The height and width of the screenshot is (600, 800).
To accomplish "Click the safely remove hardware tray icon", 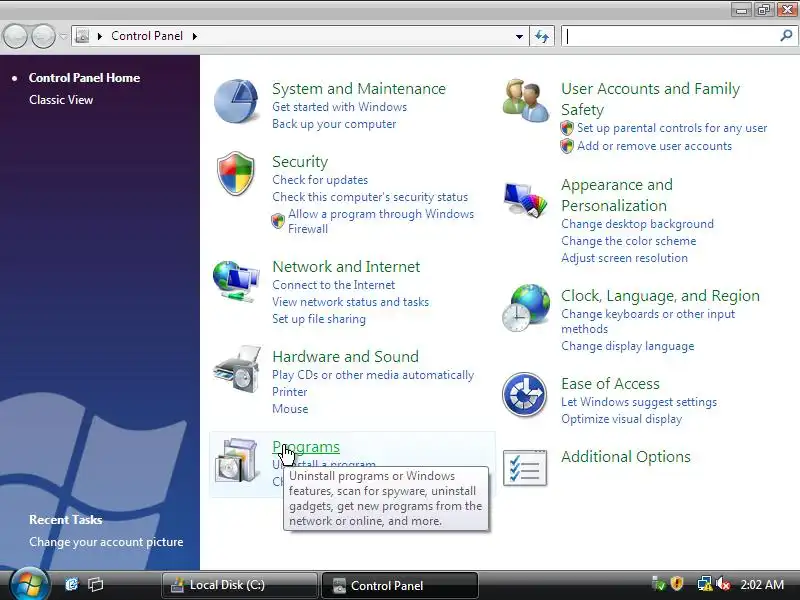I will tap(659, 584).
